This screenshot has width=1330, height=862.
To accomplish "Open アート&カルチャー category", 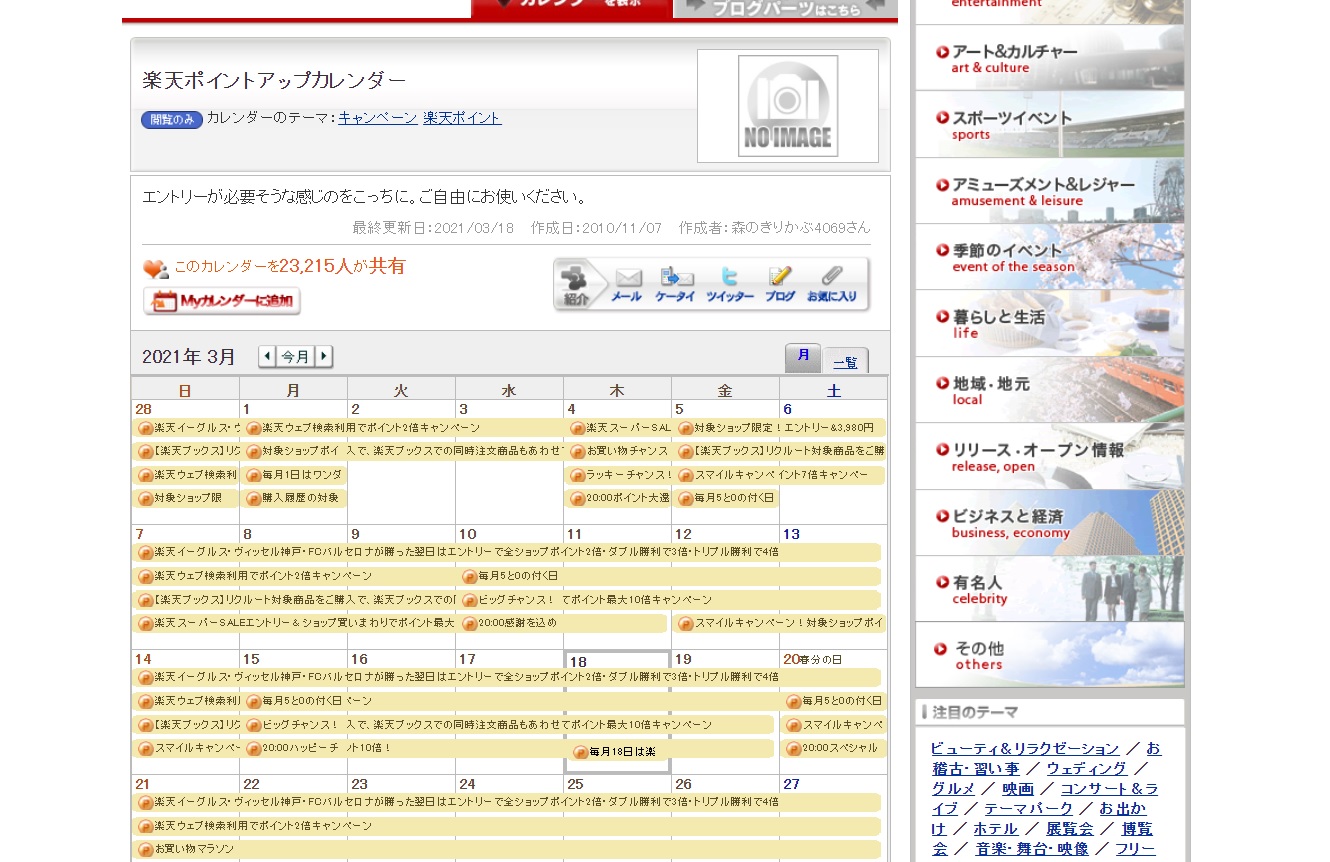I will pos(1049,59).
